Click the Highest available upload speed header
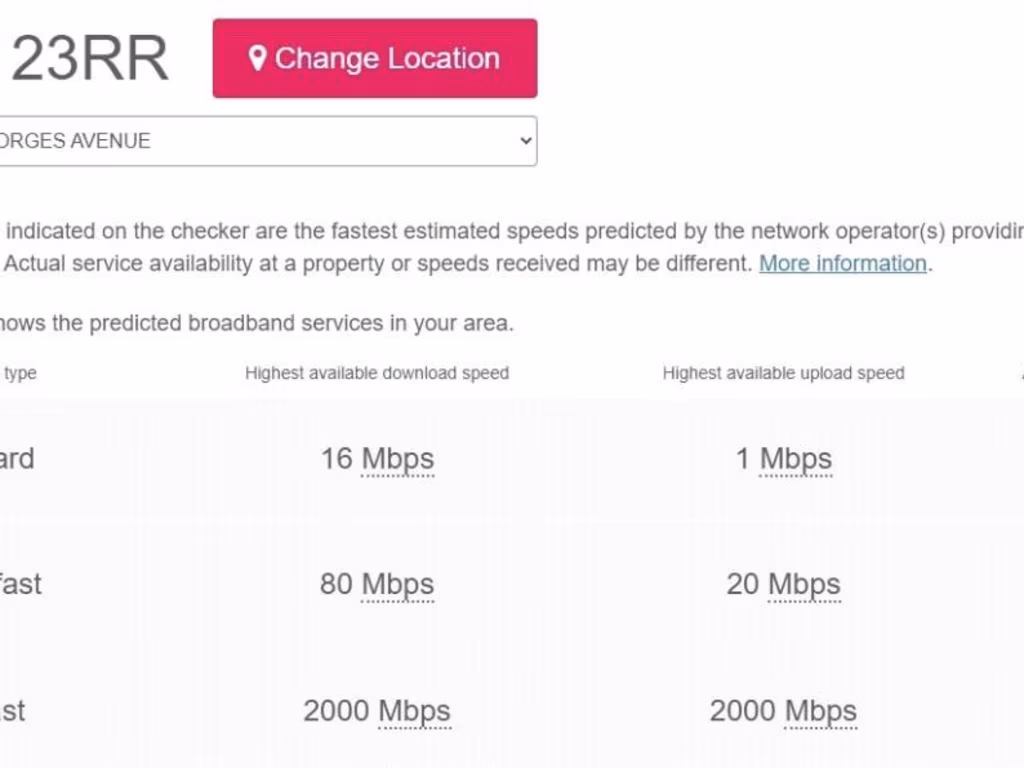The width and height of the screenshot is (1024, 768). [783, 373]
